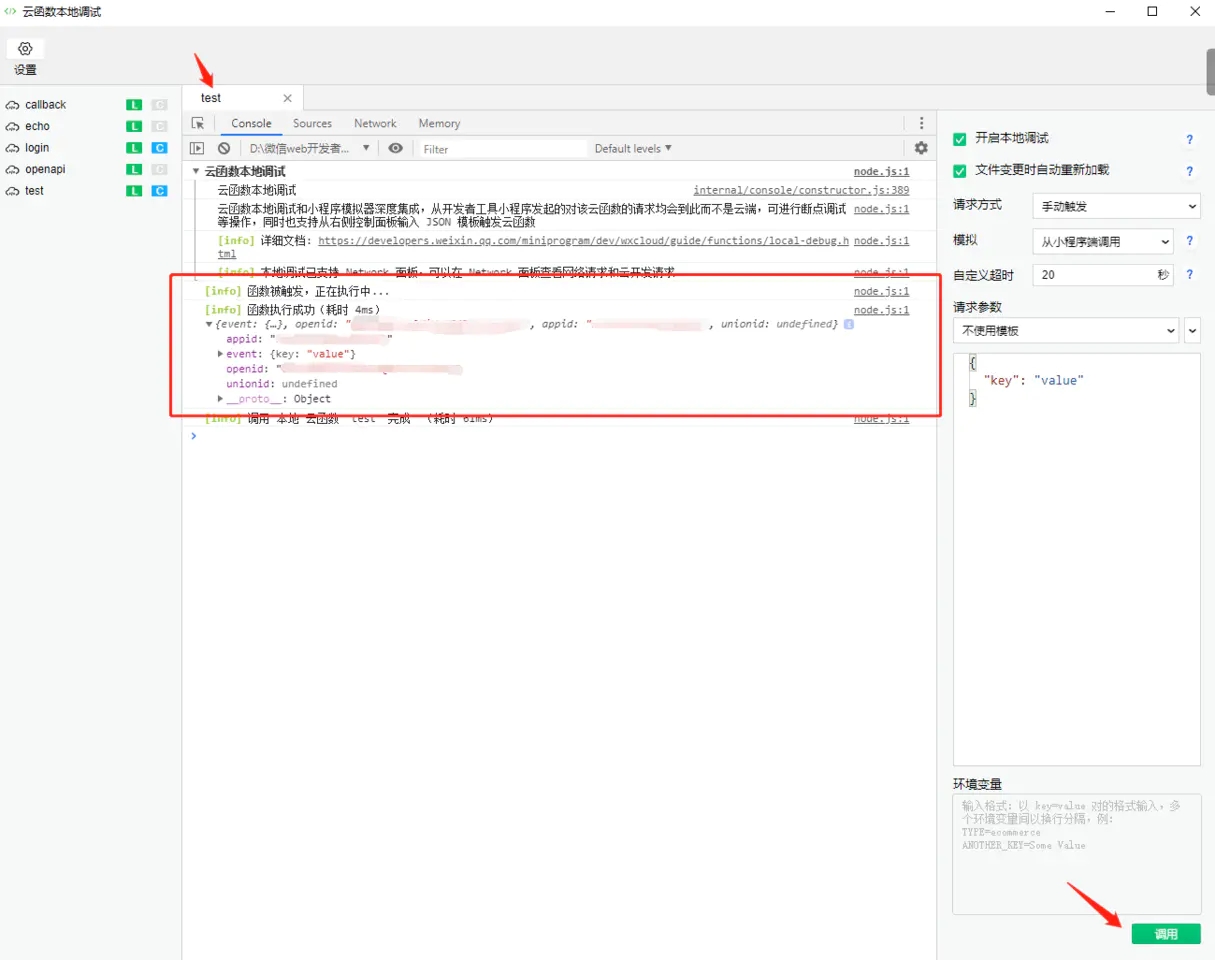The width and height of the screenshot is (1215, 960).
Task: Click the console Filter input field
Action: 503,148
